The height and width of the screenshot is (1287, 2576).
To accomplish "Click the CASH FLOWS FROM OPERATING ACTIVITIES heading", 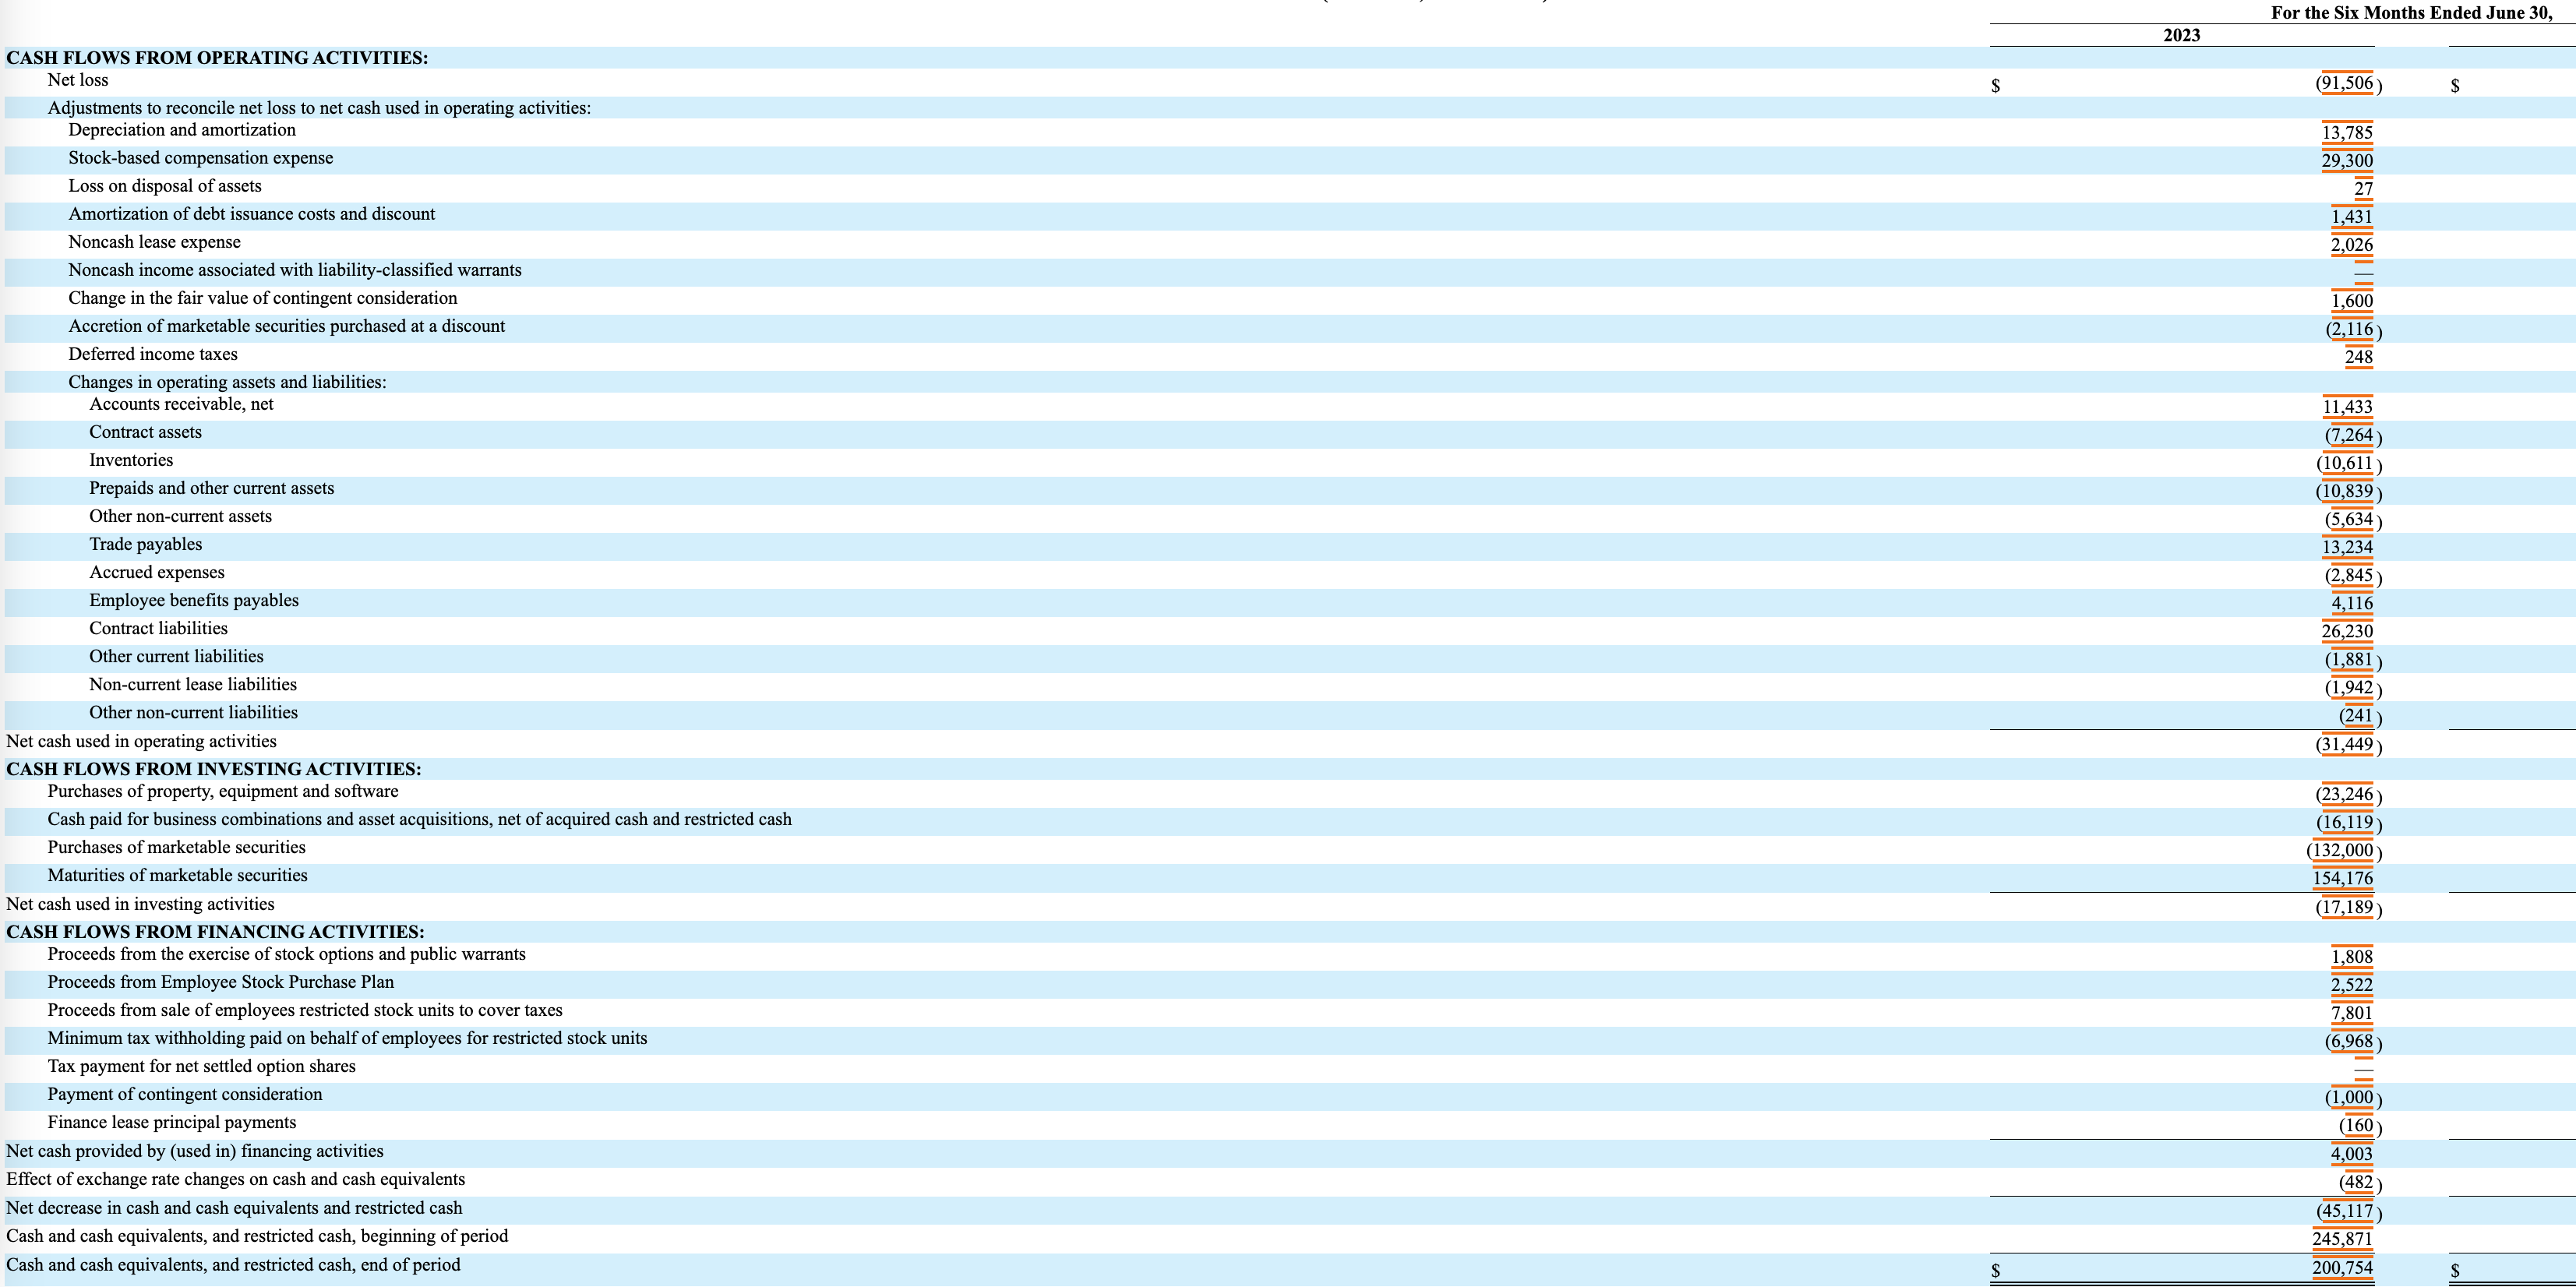I will (217, 58).
